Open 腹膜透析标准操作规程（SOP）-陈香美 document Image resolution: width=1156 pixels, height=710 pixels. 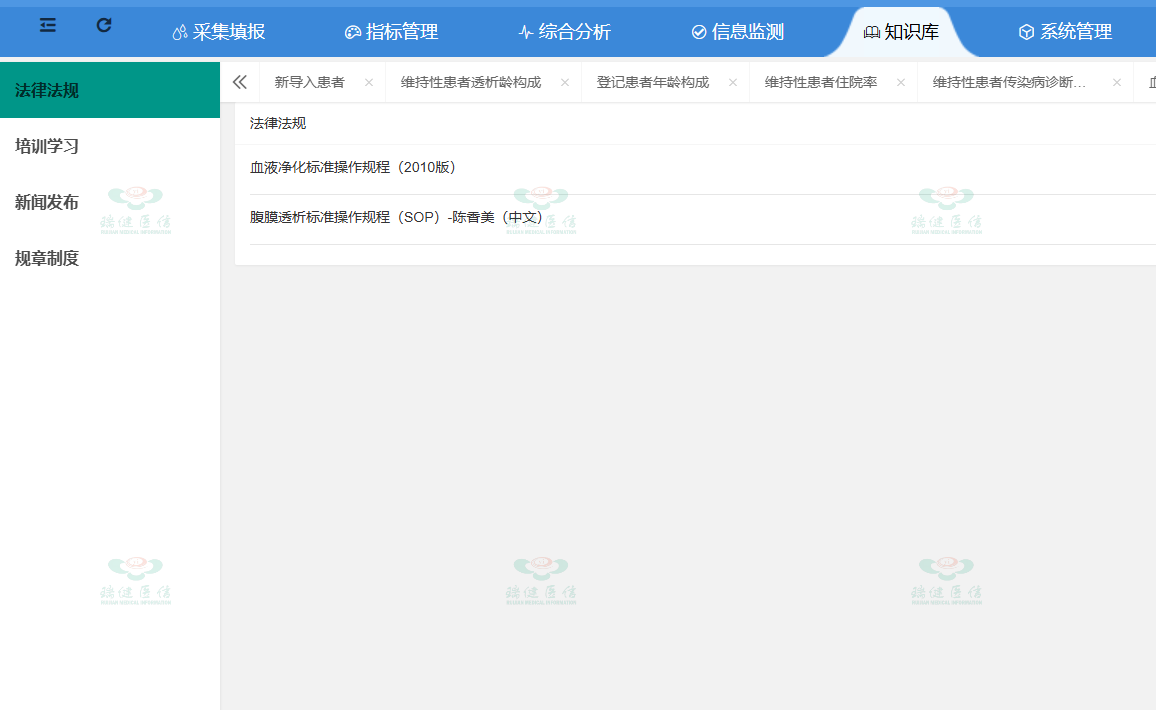point(397,217)
